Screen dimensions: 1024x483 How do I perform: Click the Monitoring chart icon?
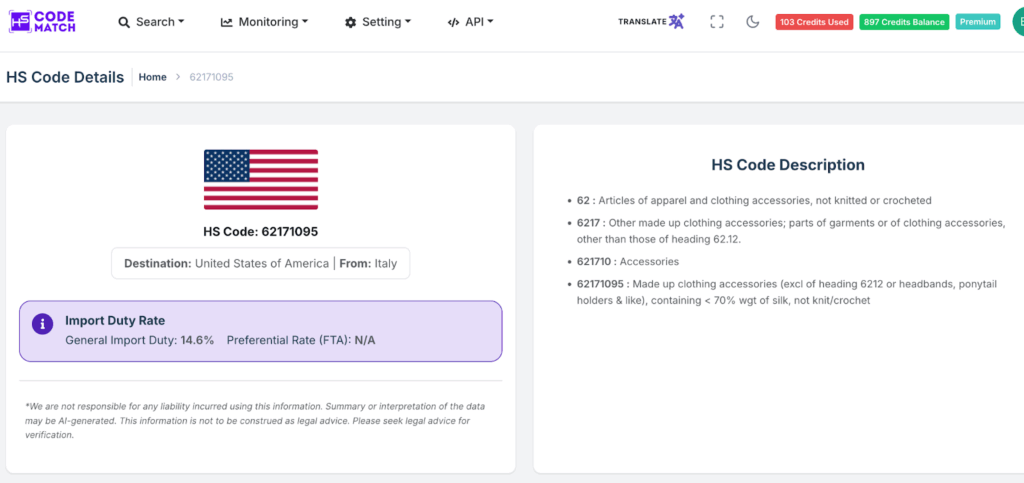[x=227, y=22]
